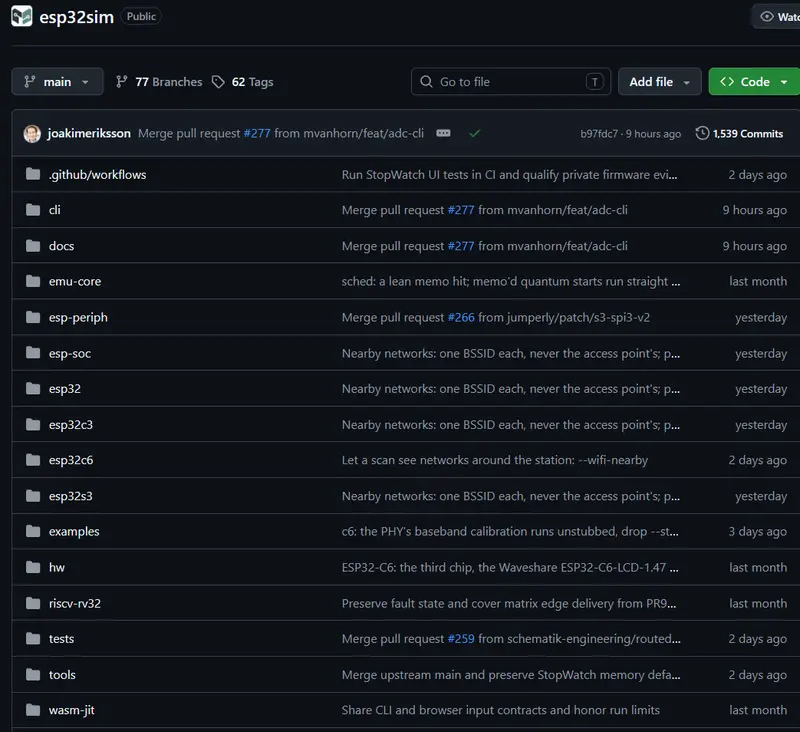This screenshot has width=800, height=732.
Task: Click the cli folder icon
Action: click(33, 210)
